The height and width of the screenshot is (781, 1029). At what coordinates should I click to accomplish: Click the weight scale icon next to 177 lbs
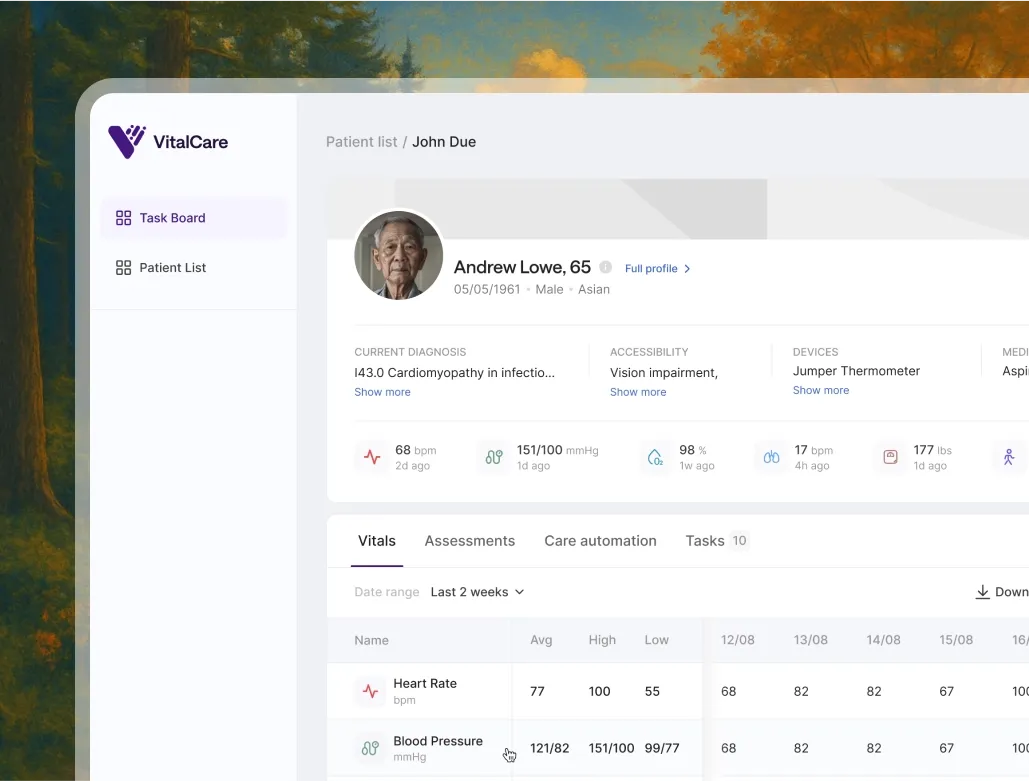891,457
